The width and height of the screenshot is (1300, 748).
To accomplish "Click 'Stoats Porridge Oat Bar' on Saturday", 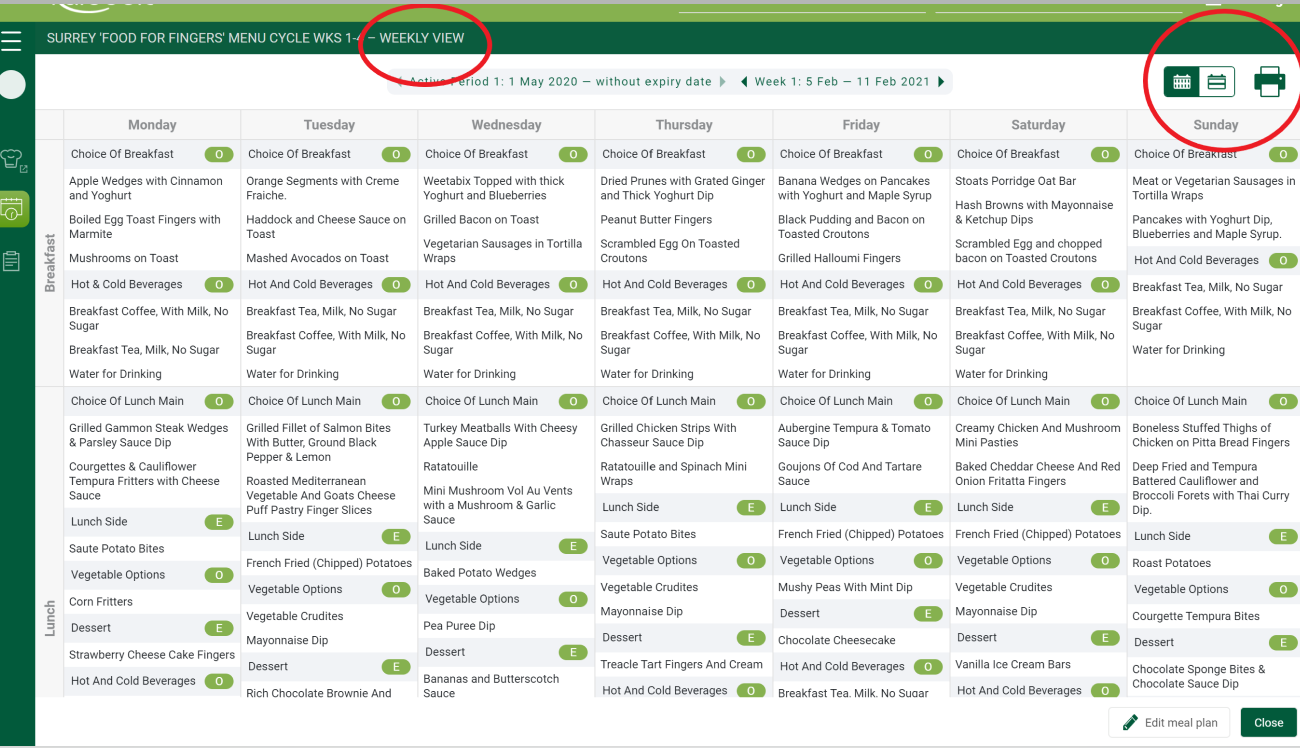I will tap(1015, 181).
